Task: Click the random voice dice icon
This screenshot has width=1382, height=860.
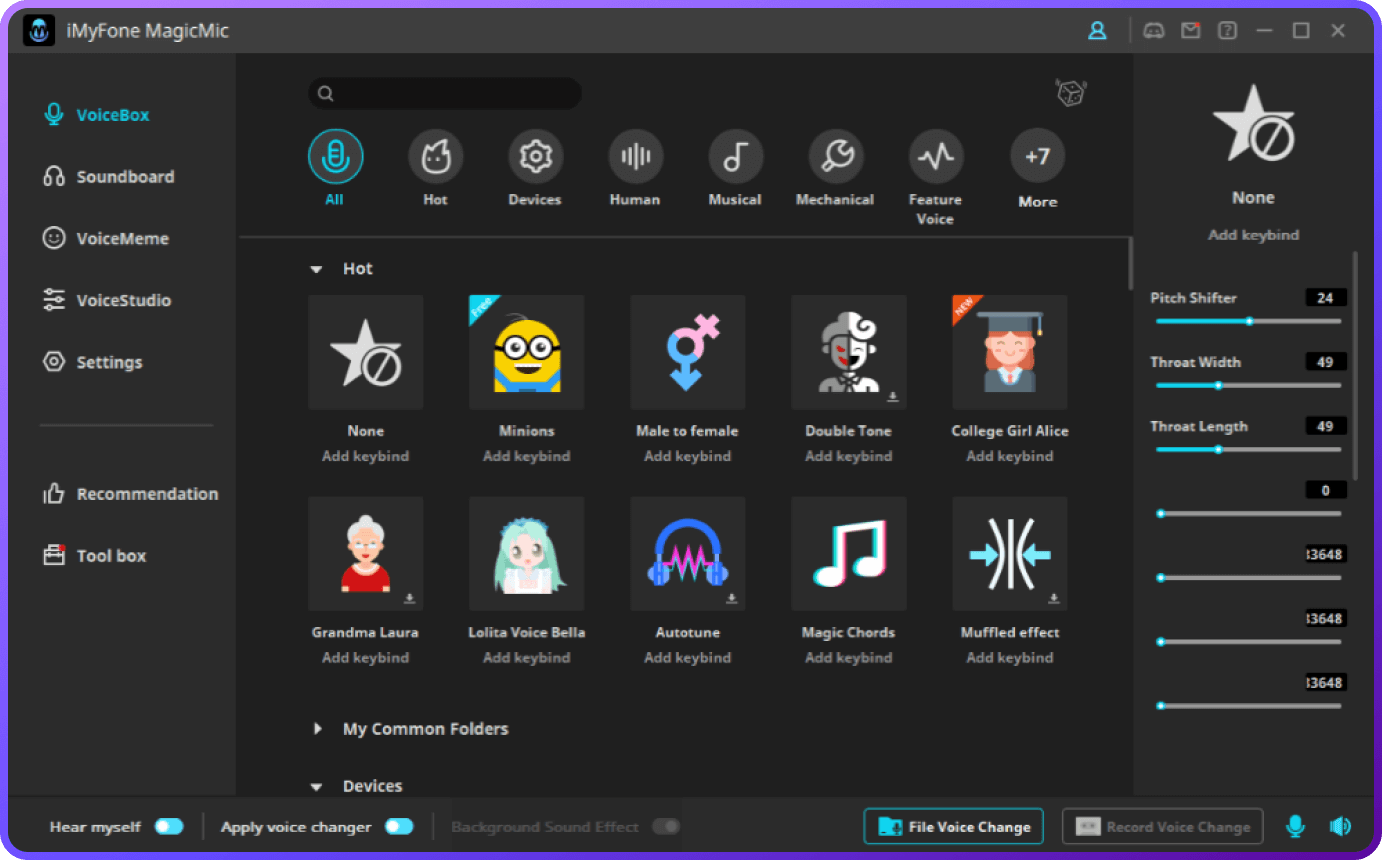Action: 1071,93
